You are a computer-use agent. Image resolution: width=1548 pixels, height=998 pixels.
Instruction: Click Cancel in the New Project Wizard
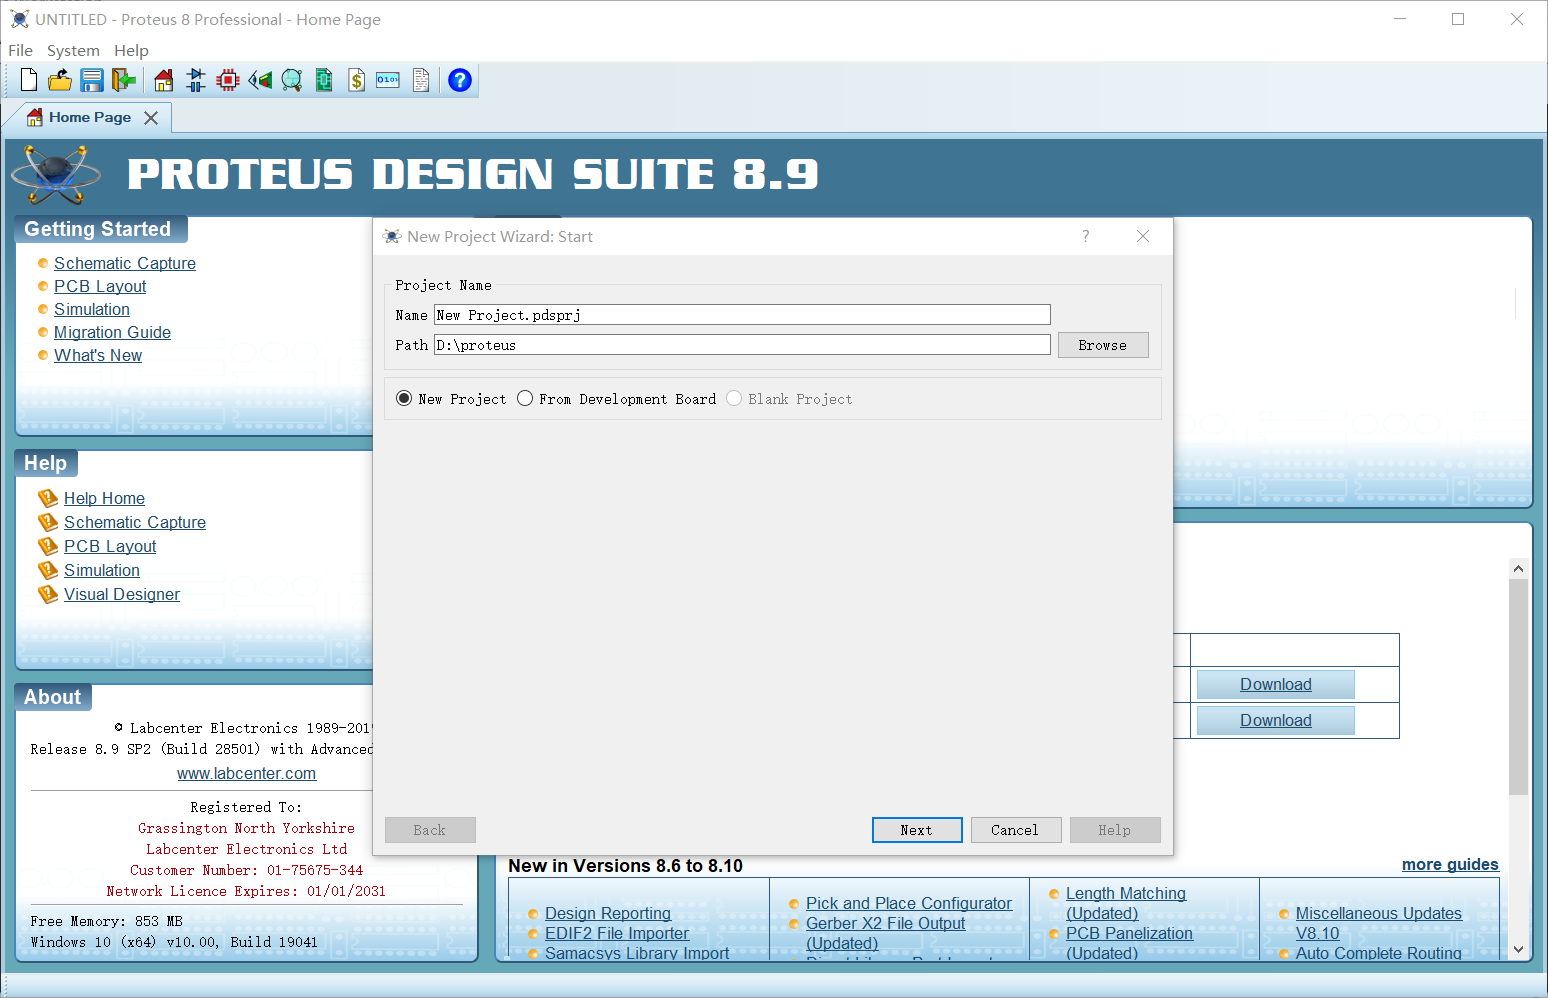coord(1016,830)
